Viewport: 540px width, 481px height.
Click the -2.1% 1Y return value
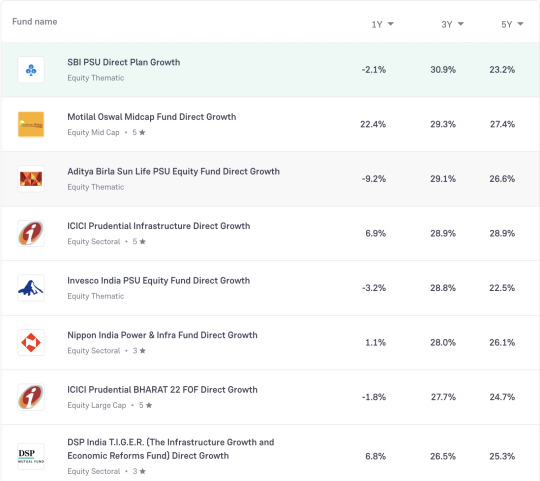[x=374, y=70]
